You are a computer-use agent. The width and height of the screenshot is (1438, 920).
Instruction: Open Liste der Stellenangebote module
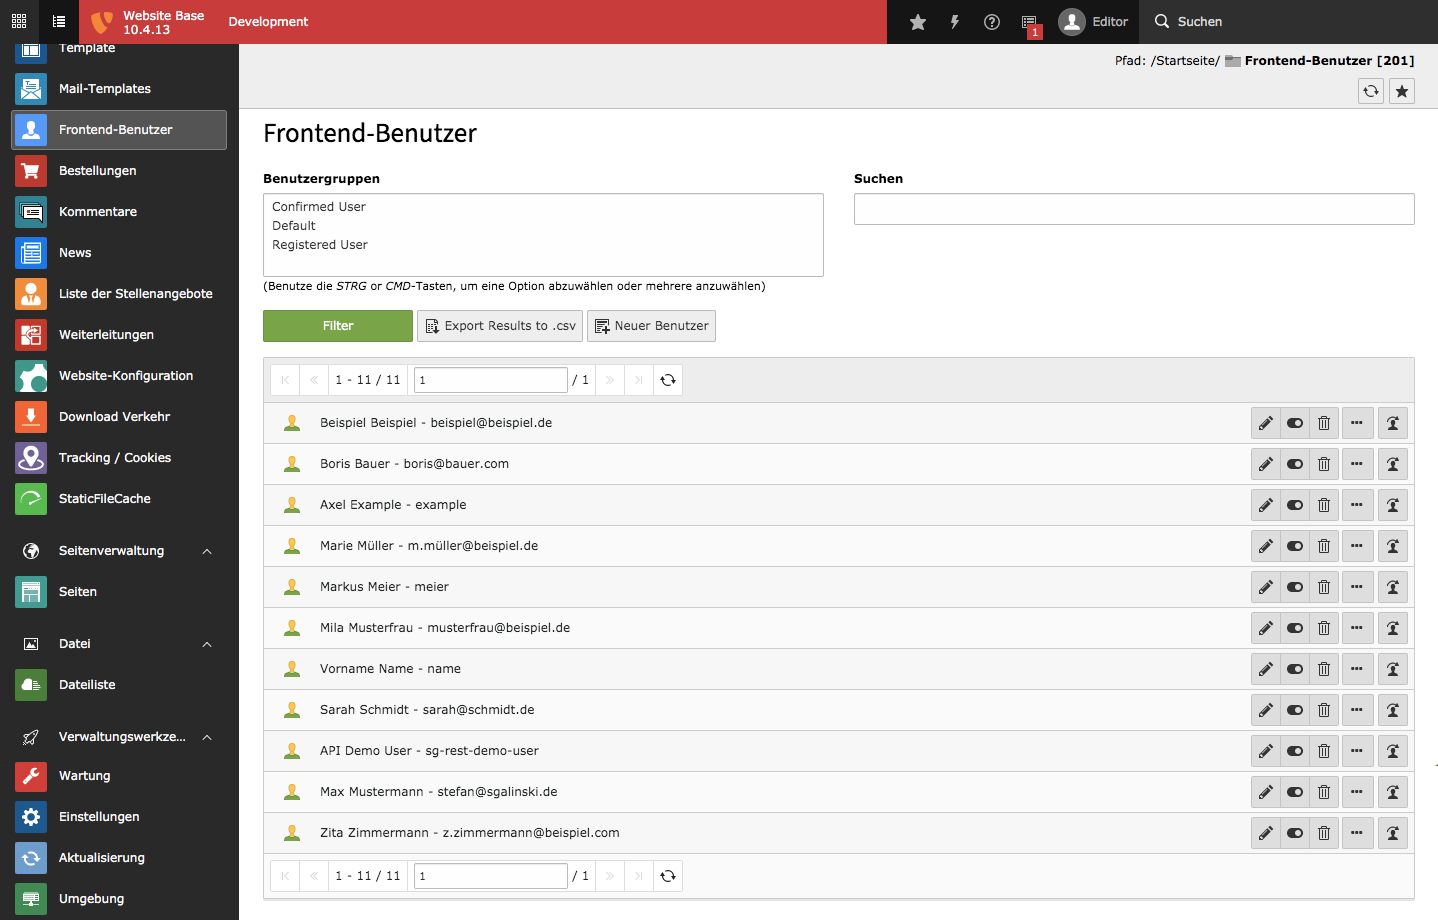(x=119, y=294)
